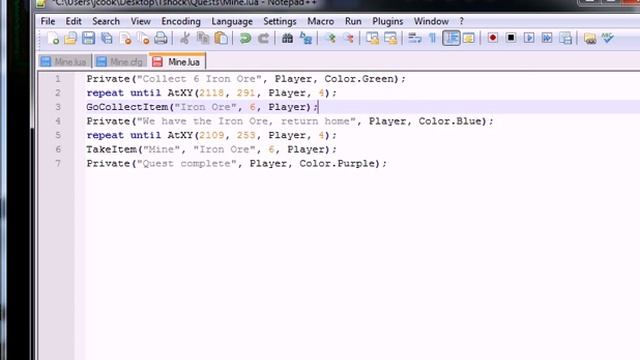Open the Plugins menu
Viewport: 640px width, 360px height.
387,21
